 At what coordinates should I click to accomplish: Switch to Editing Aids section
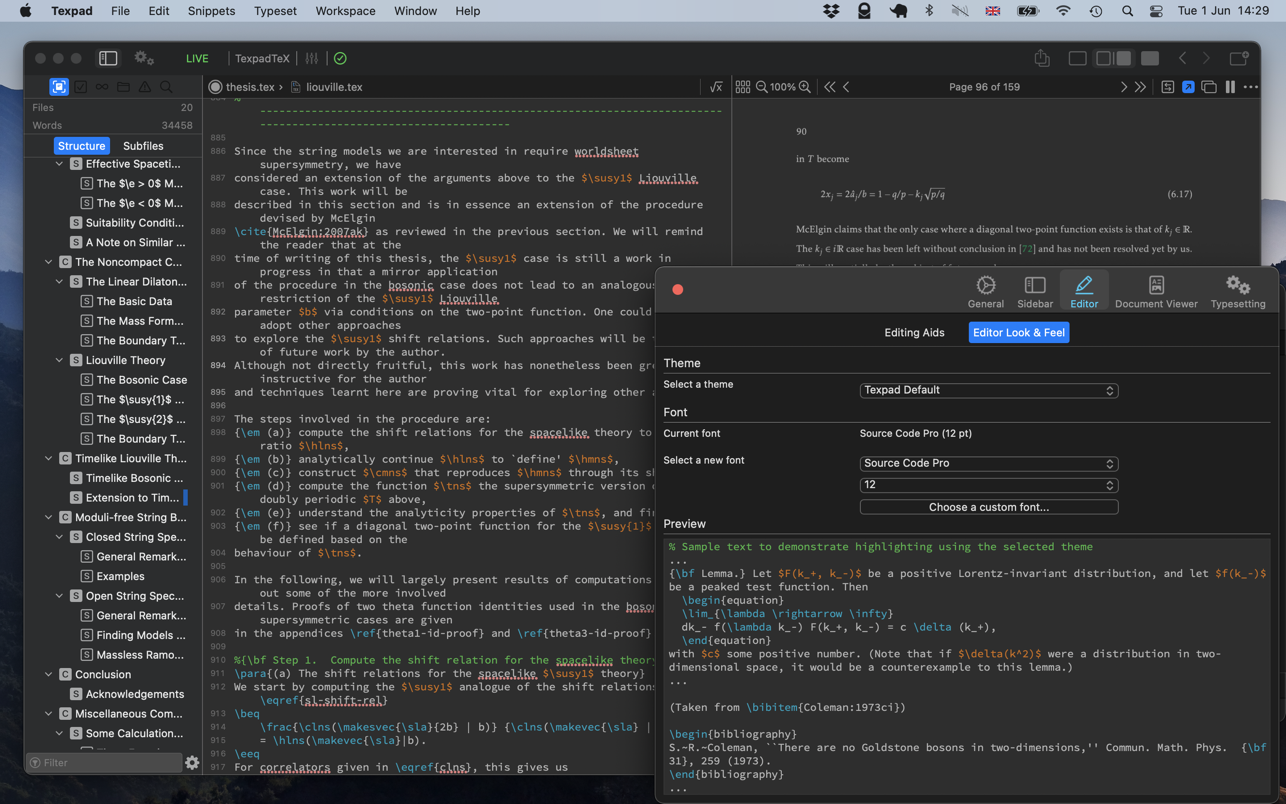point(914,332)
